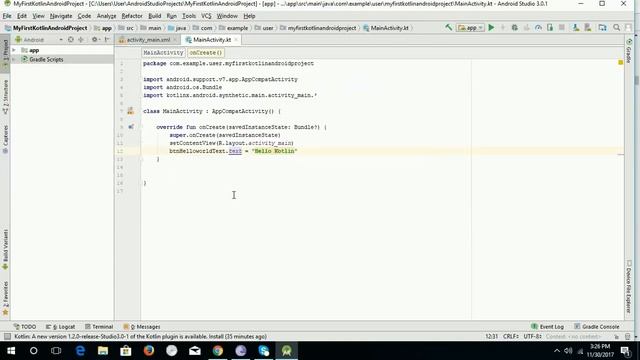Viewport: 640px width, 360px height.
Task: Open Firefox from the taskbar
Action: tap(149, 351)
